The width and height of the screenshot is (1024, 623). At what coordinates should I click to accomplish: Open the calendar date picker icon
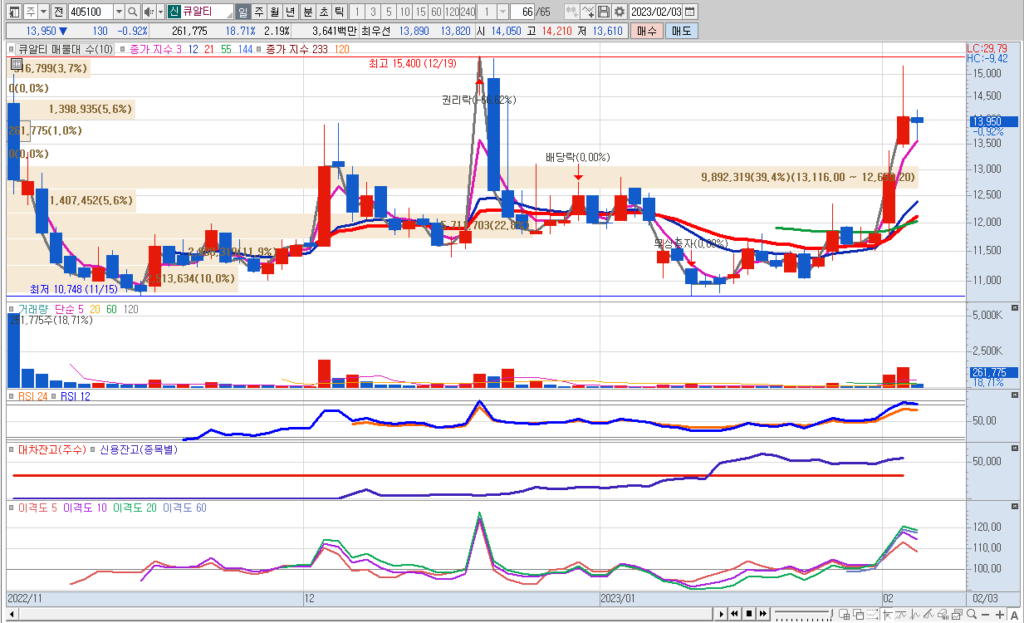click(x=689, y=11)
